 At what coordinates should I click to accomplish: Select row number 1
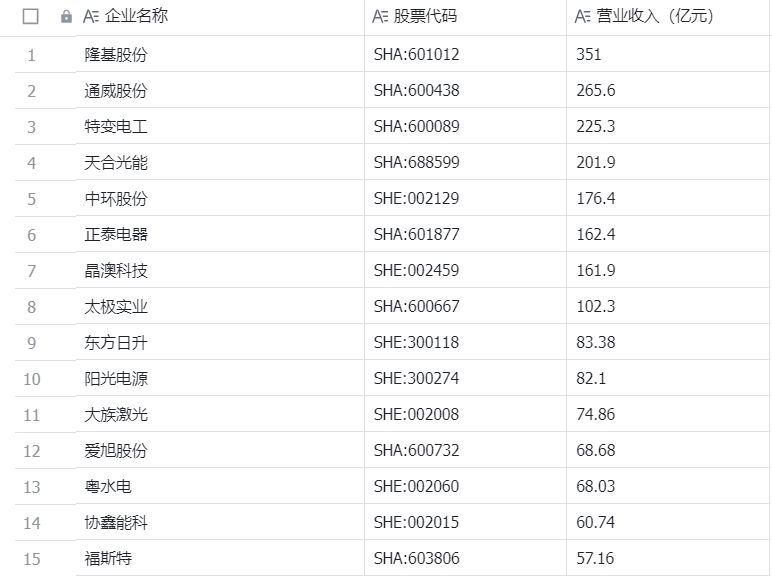click(31, 55)
